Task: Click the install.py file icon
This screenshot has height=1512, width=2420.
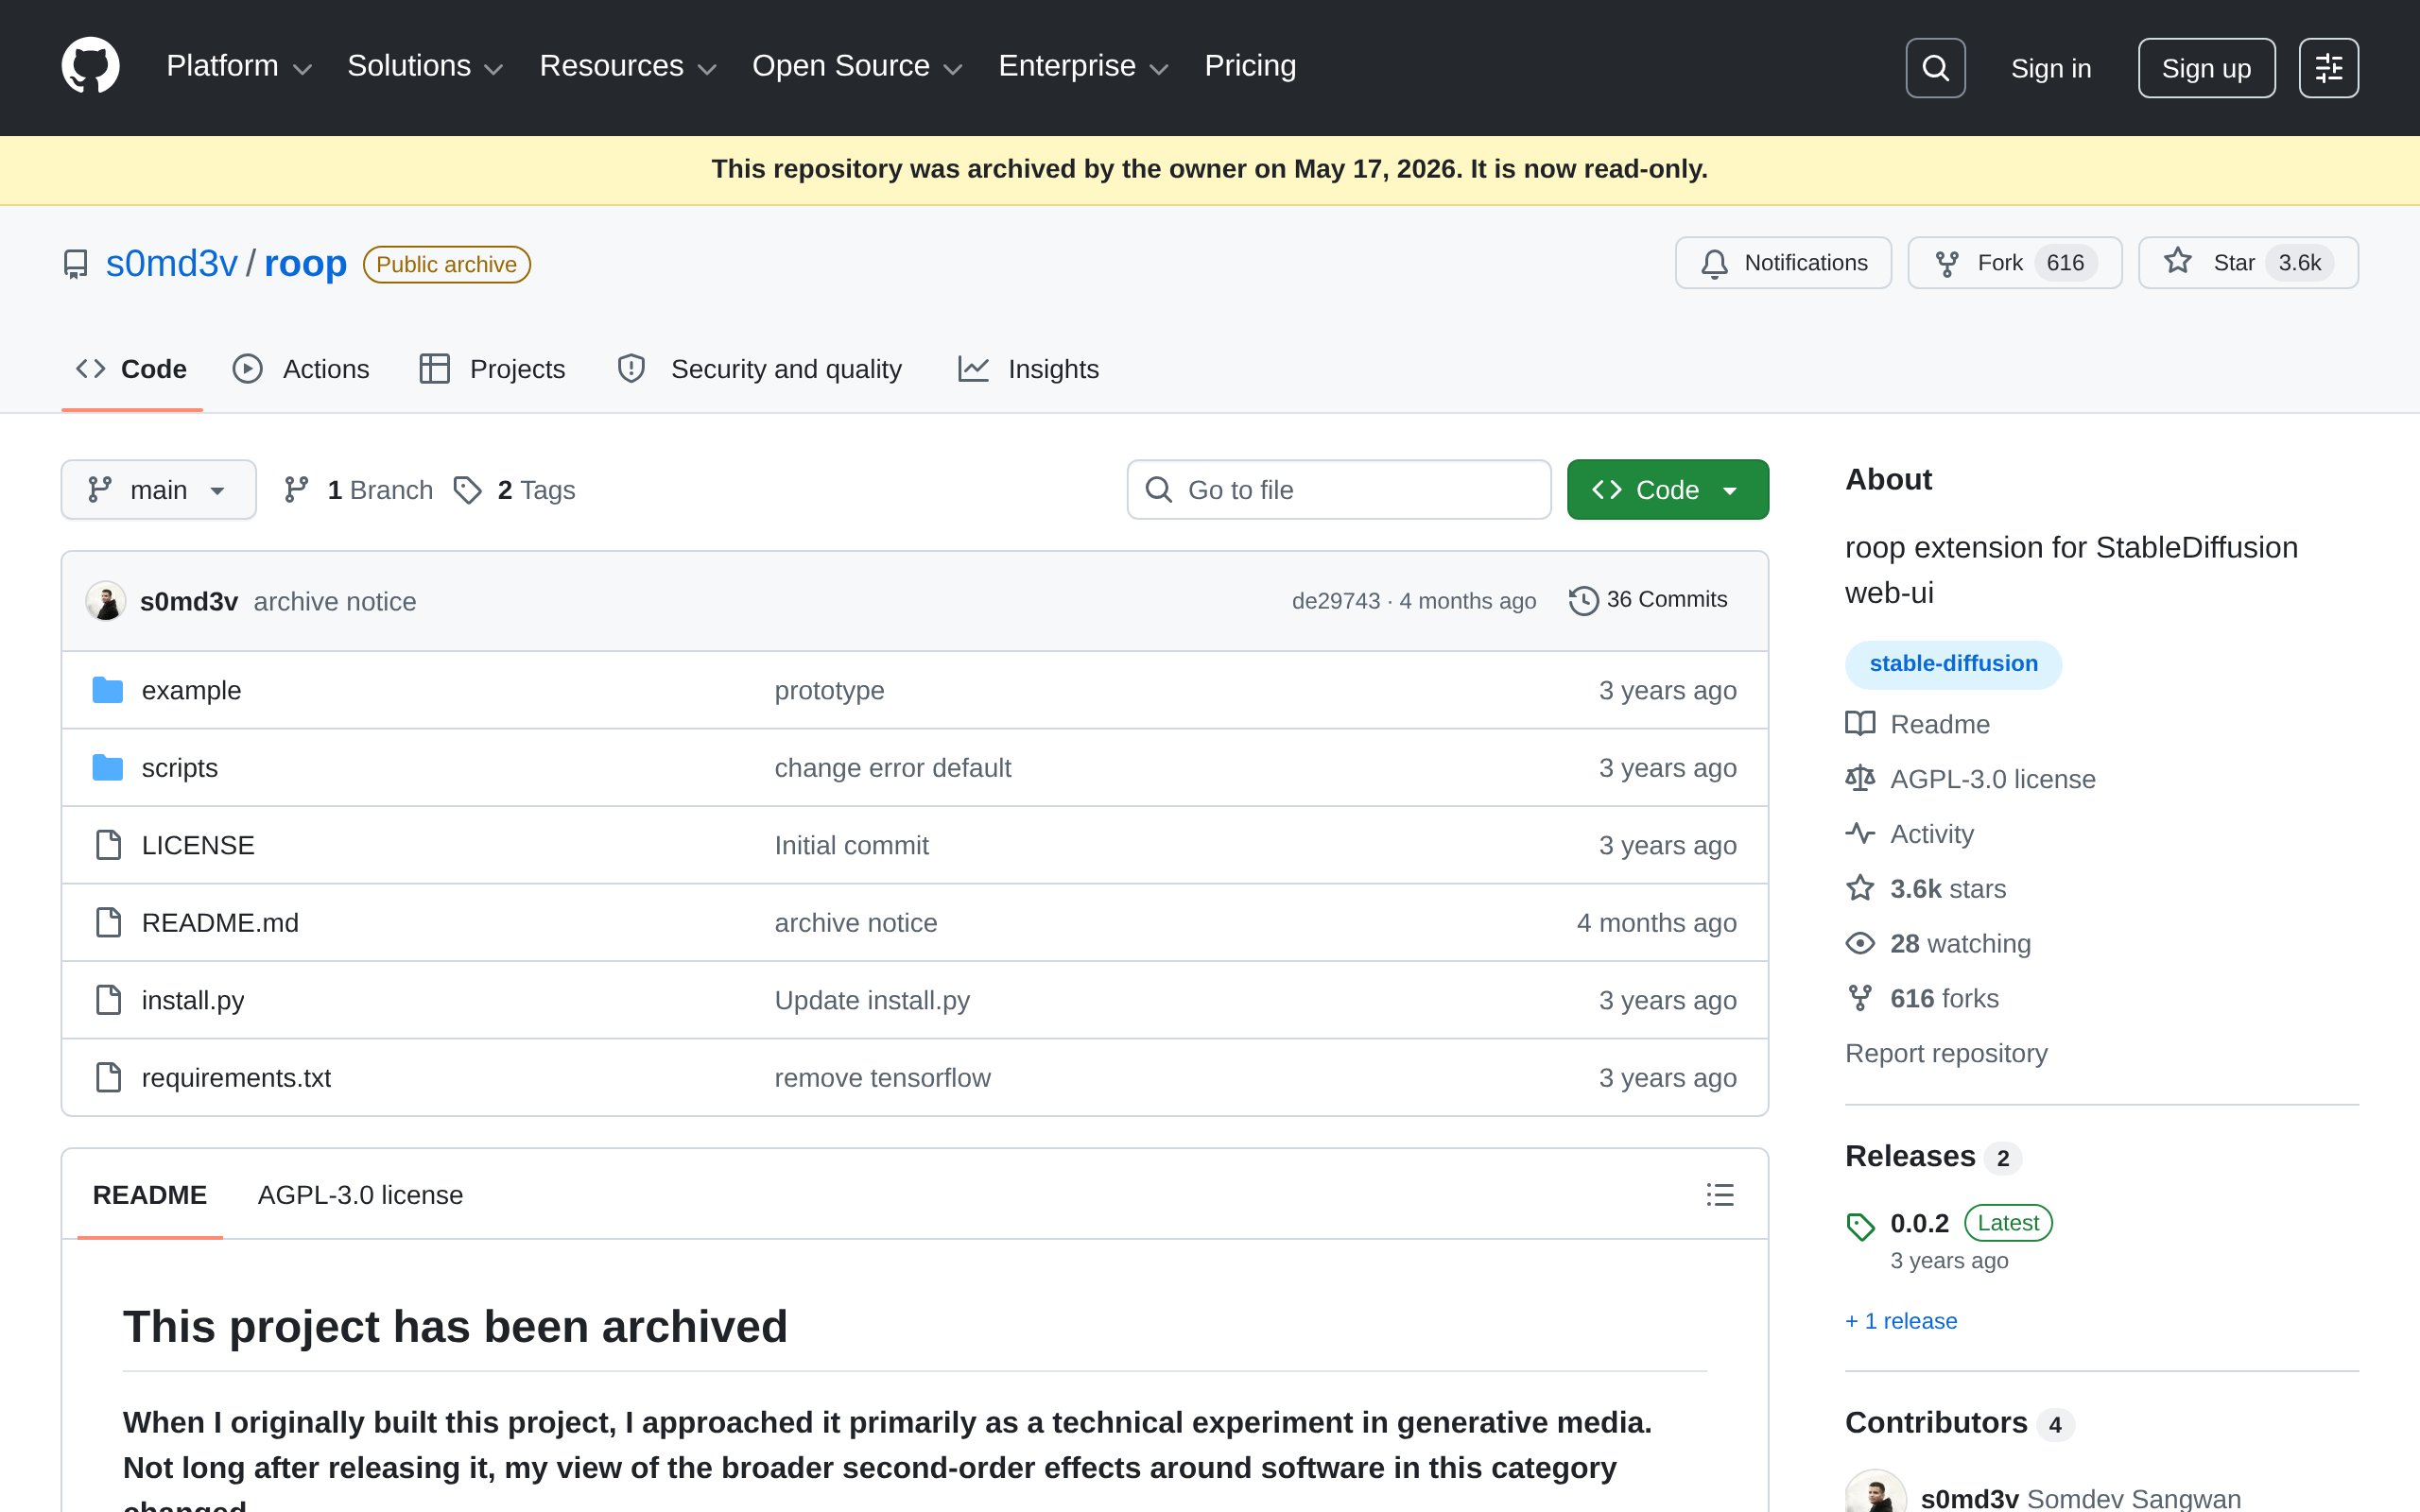Action: pyautogui.click(x=108, y=1000)
